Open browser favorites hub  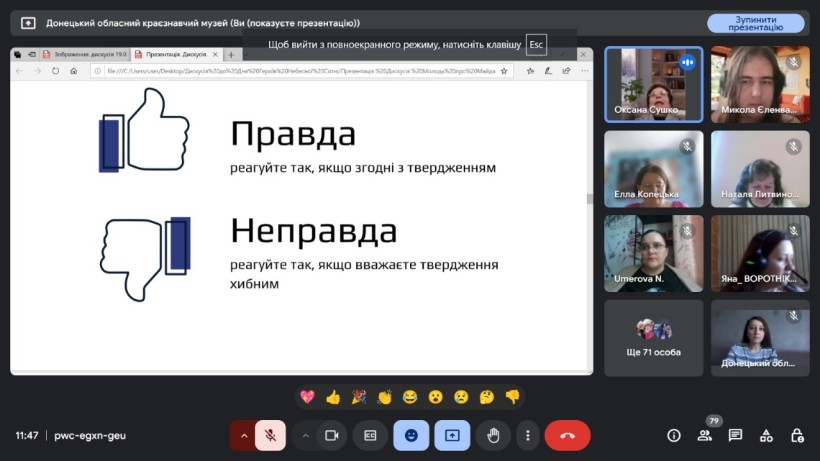pyautogui.click(x=530, y=71)
